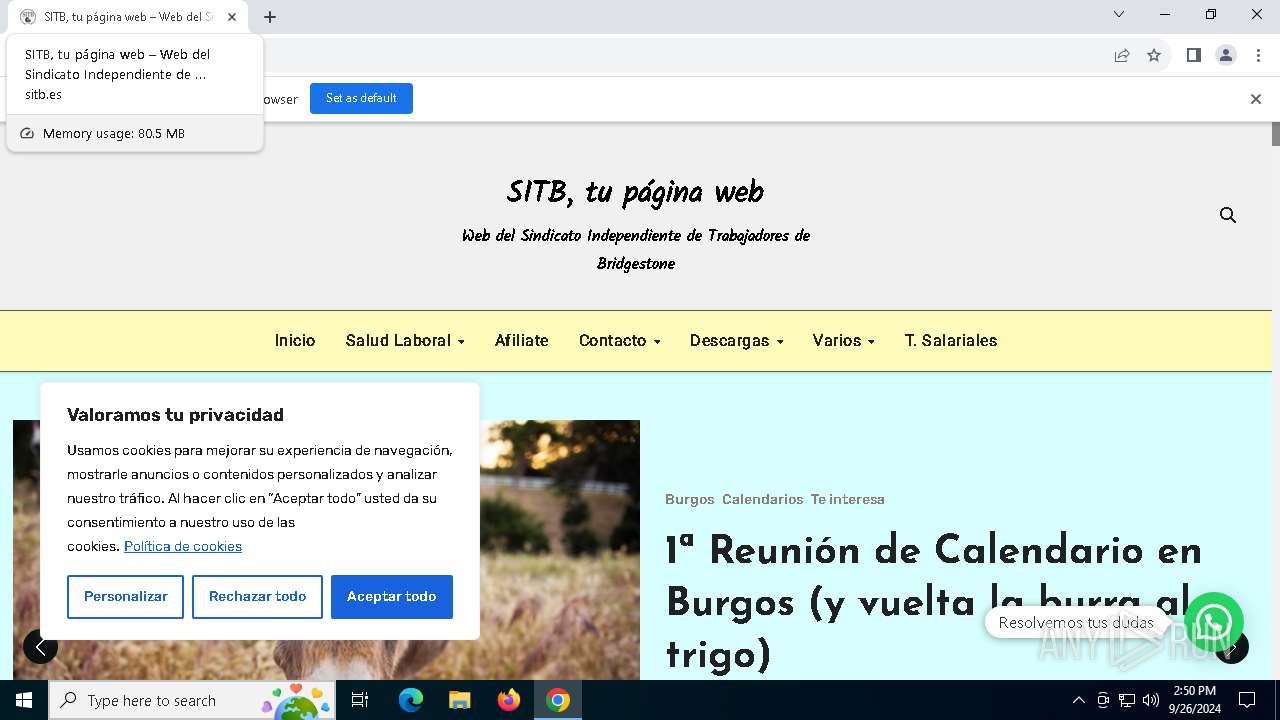Screen dimensions: 1280x720
Task: Expand the Varios dropdown menu
Action: coord(843,341)
